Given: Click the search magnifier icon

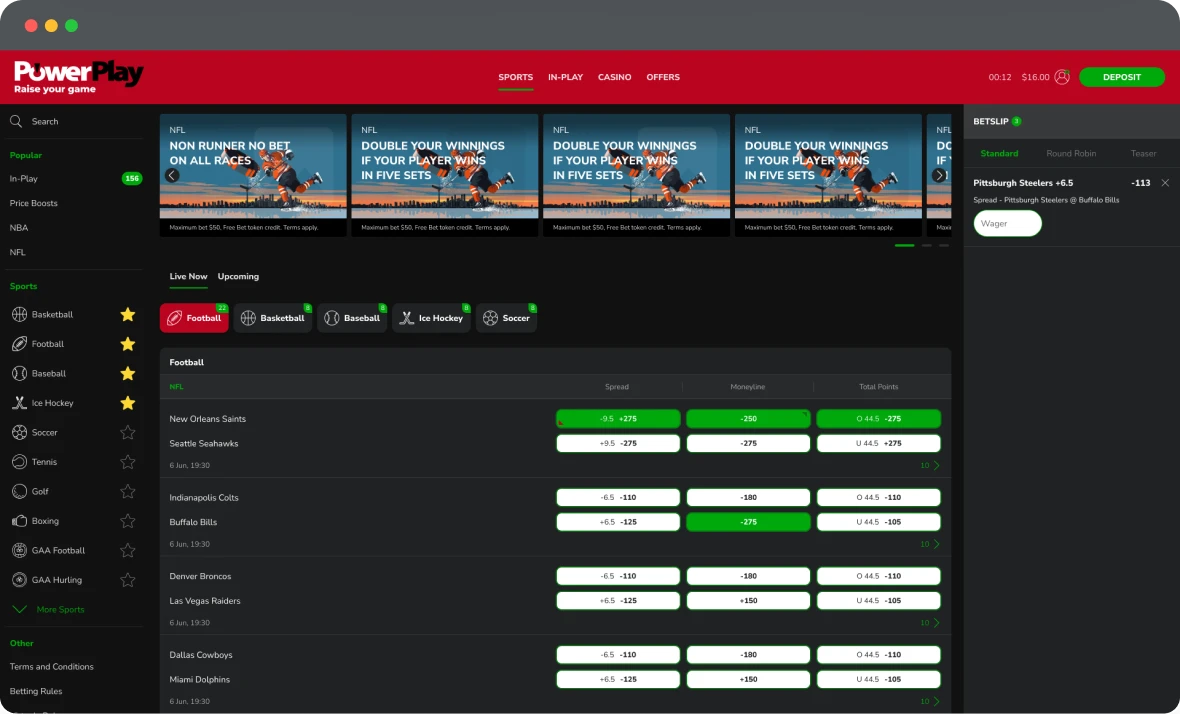Looking at the screenshot, I should tap(16, 121).
